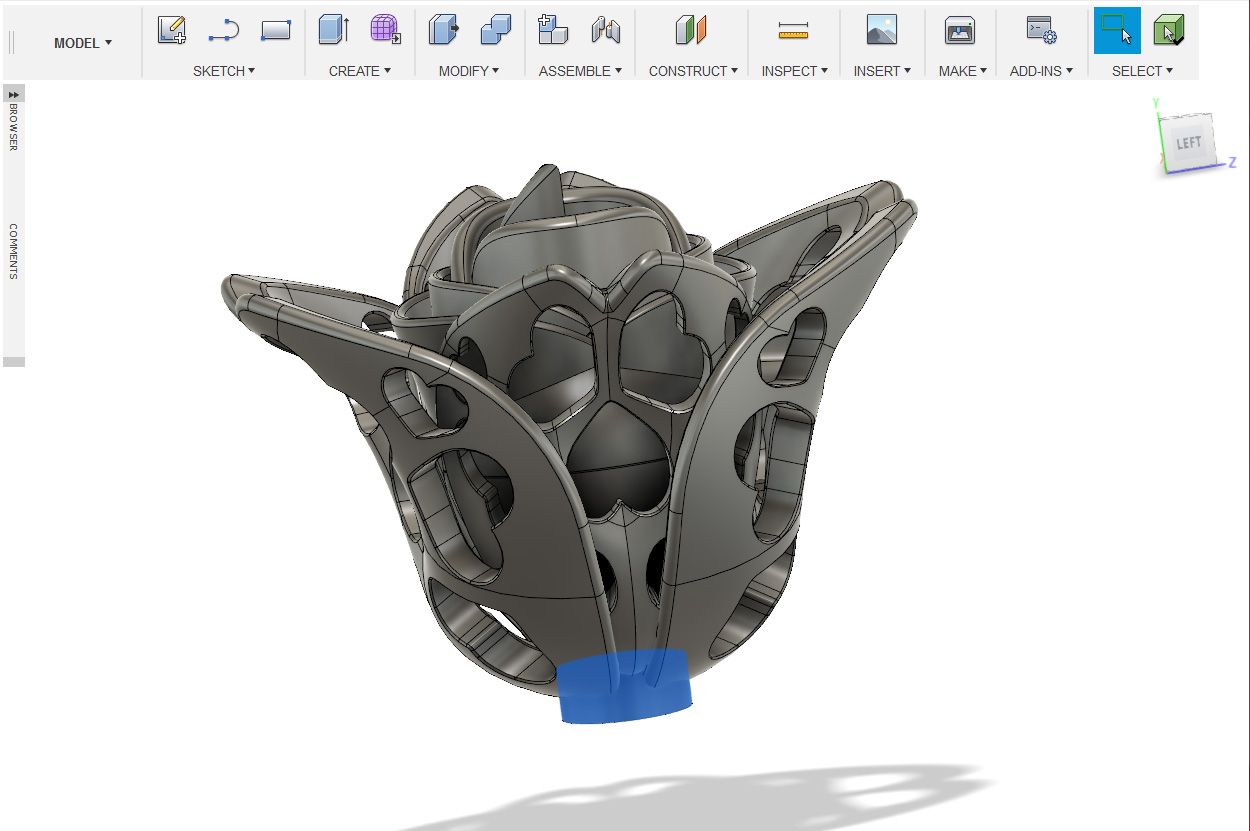Choose the Rectangle sketch tool
1250x831 pixels.
(275, 31)
